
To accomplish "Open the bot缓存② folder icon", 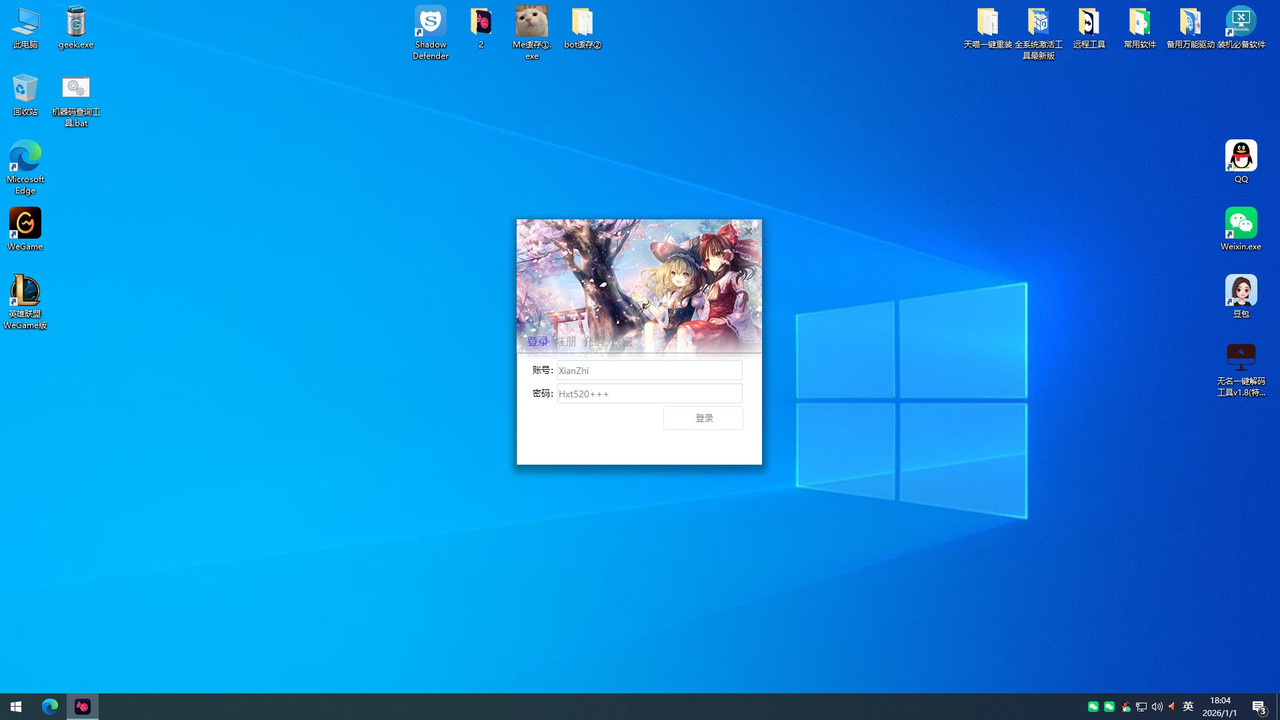I will [x=582, y=28].
